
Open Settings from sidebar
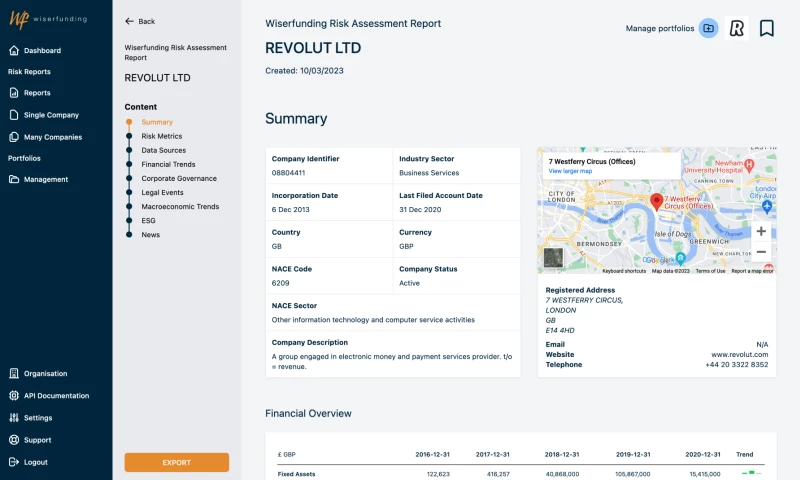pos(38,418)
